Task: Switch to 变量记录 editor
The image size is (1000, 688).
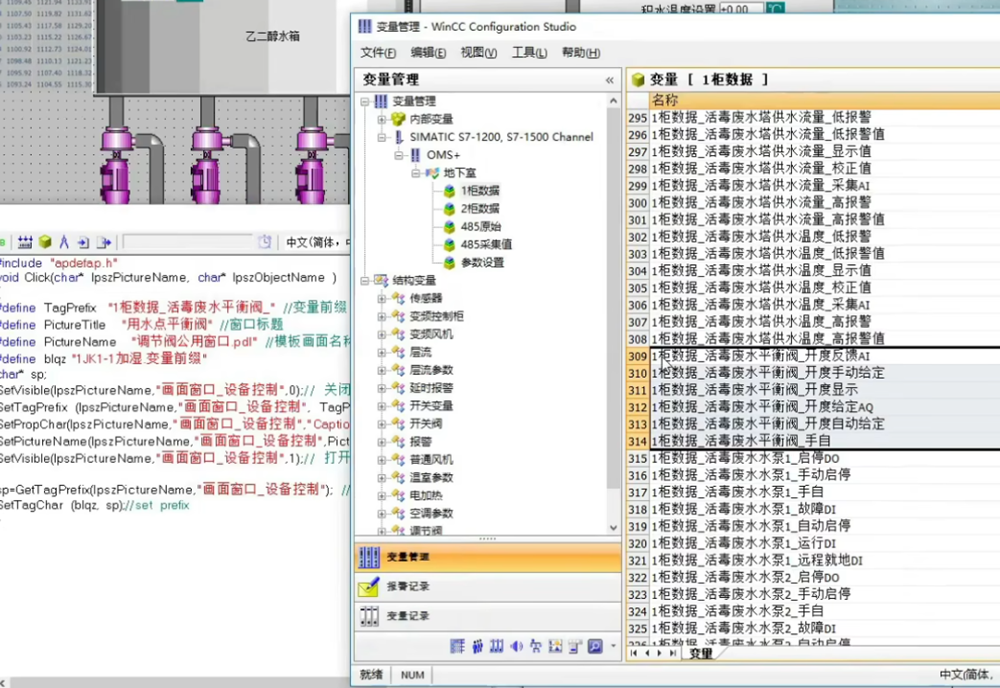Action: pos(408,616)
